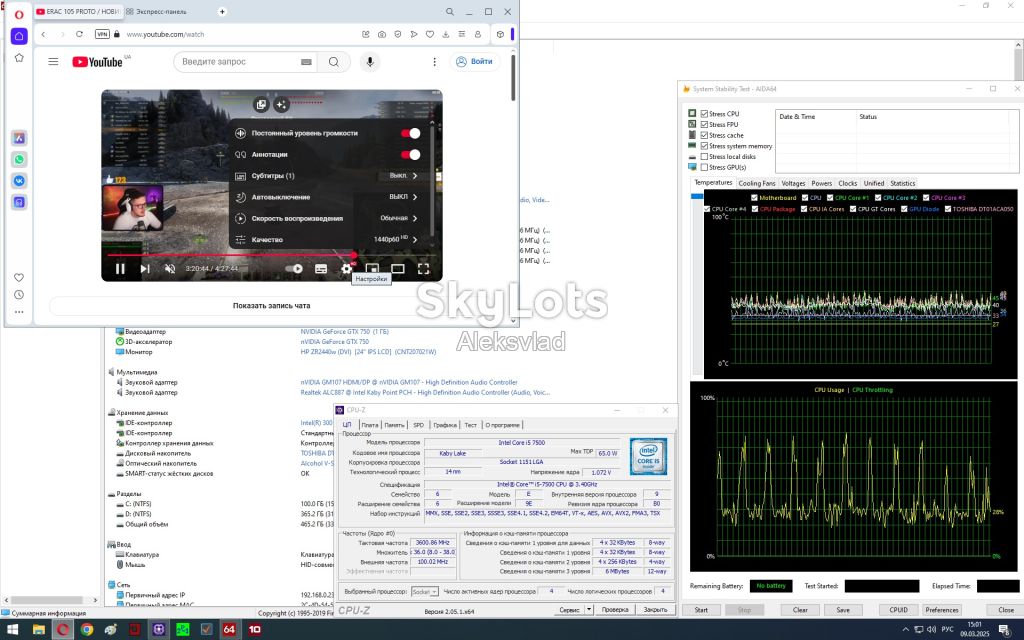Take a snapshot with Opera camera icon
The height and width of the screenshot is (640, 1024).
[382, 34]
